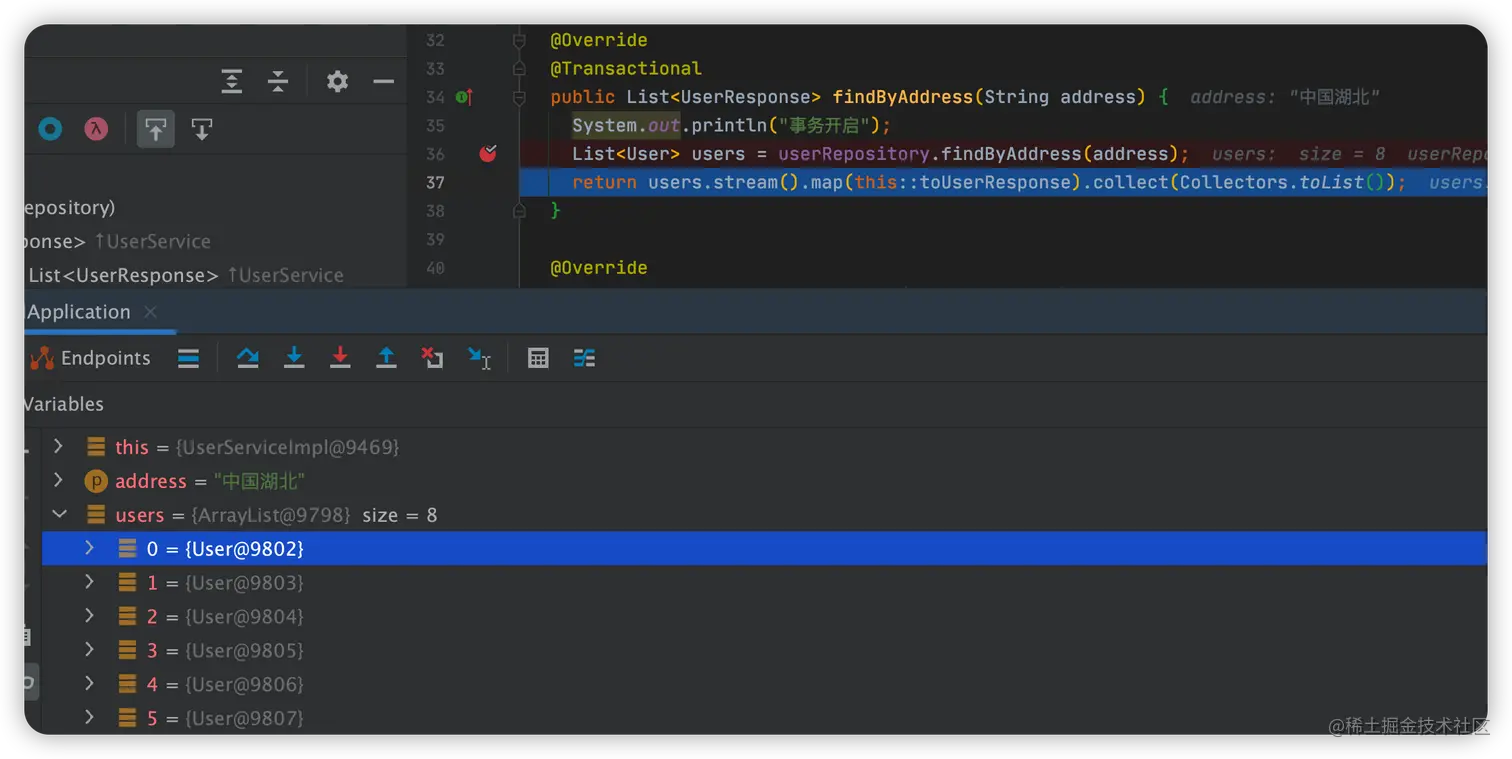1512x759 pixels.
Task: Expand element 5 User@9807
Action: coord(89,717)
